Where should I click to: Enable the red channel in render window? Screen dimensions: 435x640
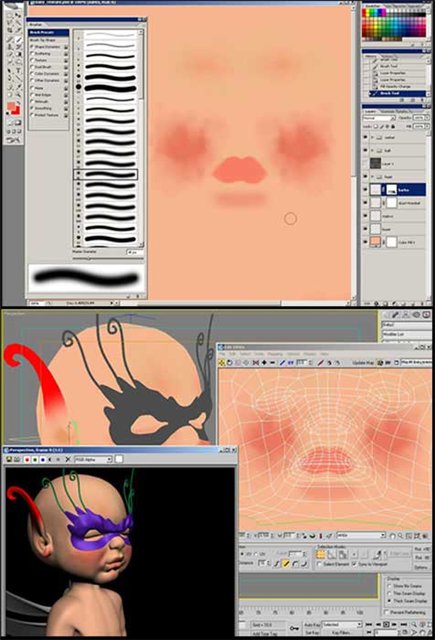pyautogui.click(x=27, y=460)
